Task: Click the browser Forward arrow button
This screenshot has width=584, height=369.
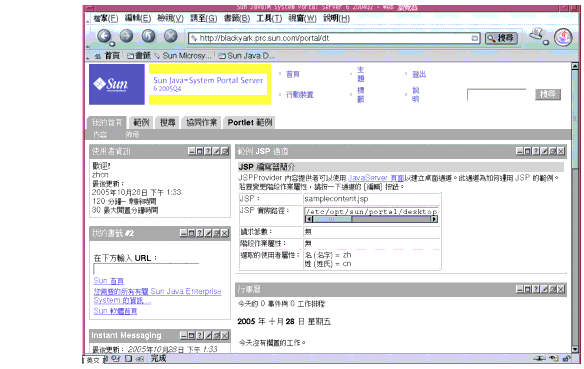Action: coord(126,36)
